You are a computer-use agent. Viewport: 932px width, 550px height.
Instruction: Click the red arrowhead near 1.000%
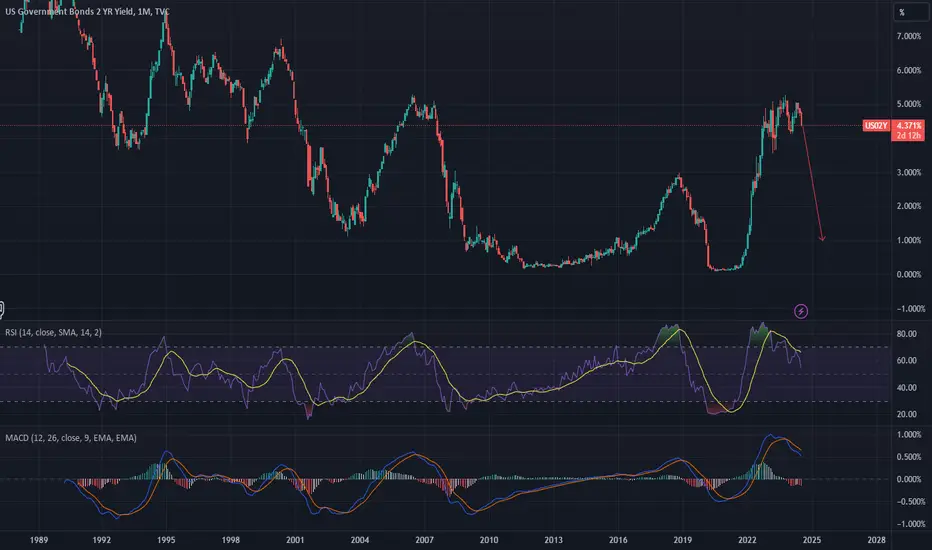pyautogui.click(x=823, y=238)
